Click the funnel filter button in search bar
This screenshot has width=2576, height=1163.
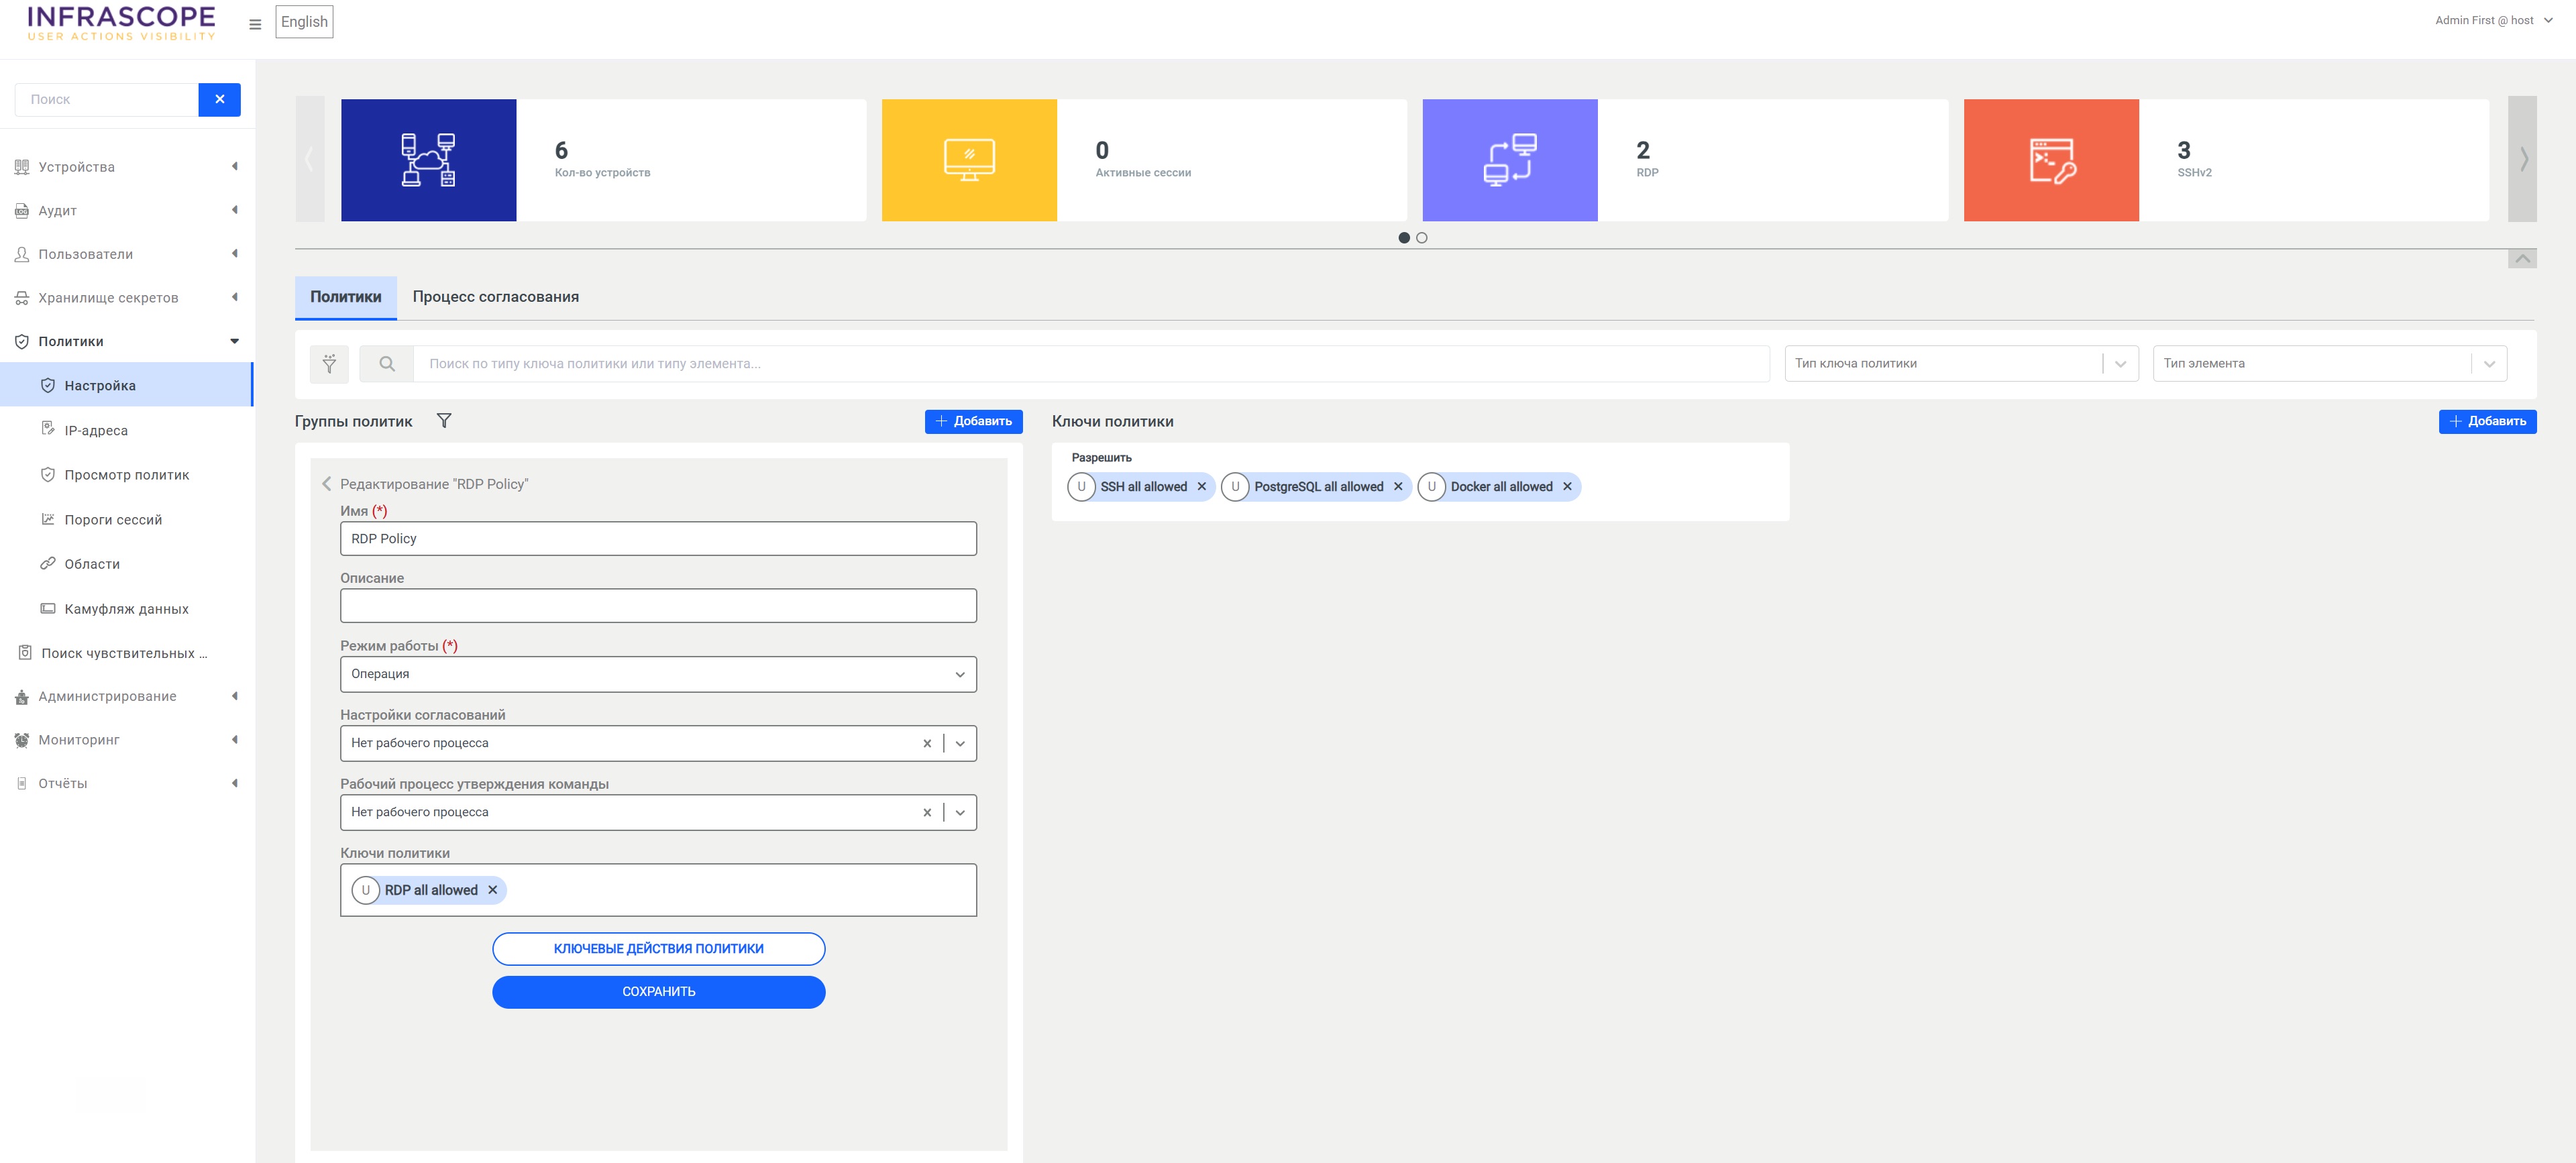(329, 364)
